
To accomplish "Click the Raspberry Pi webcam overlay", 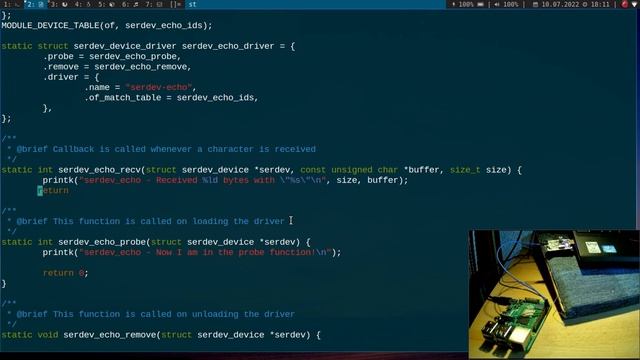I will tap(554, 294).
